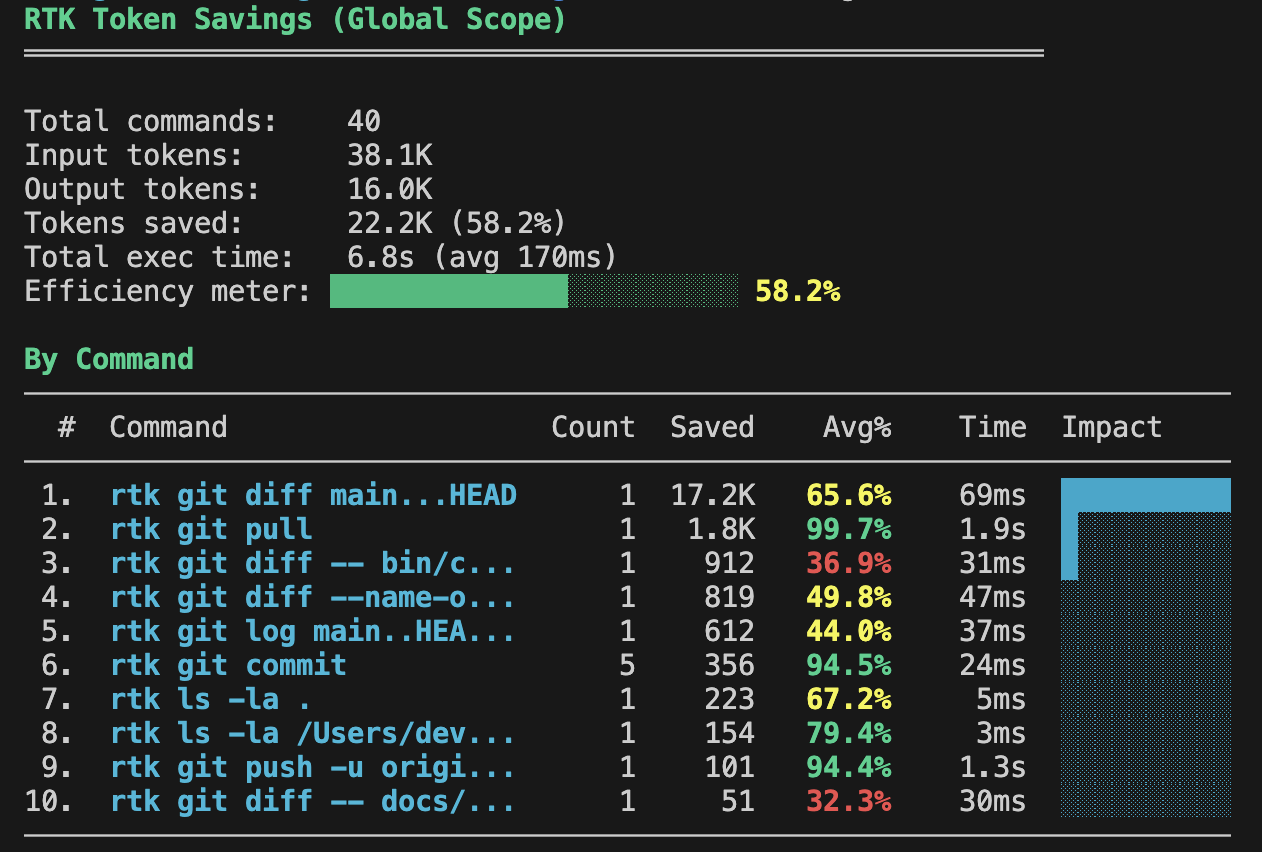The image size is (1262, 852).
Task: Click the 'Time' column header
Action: click(993, 427)
